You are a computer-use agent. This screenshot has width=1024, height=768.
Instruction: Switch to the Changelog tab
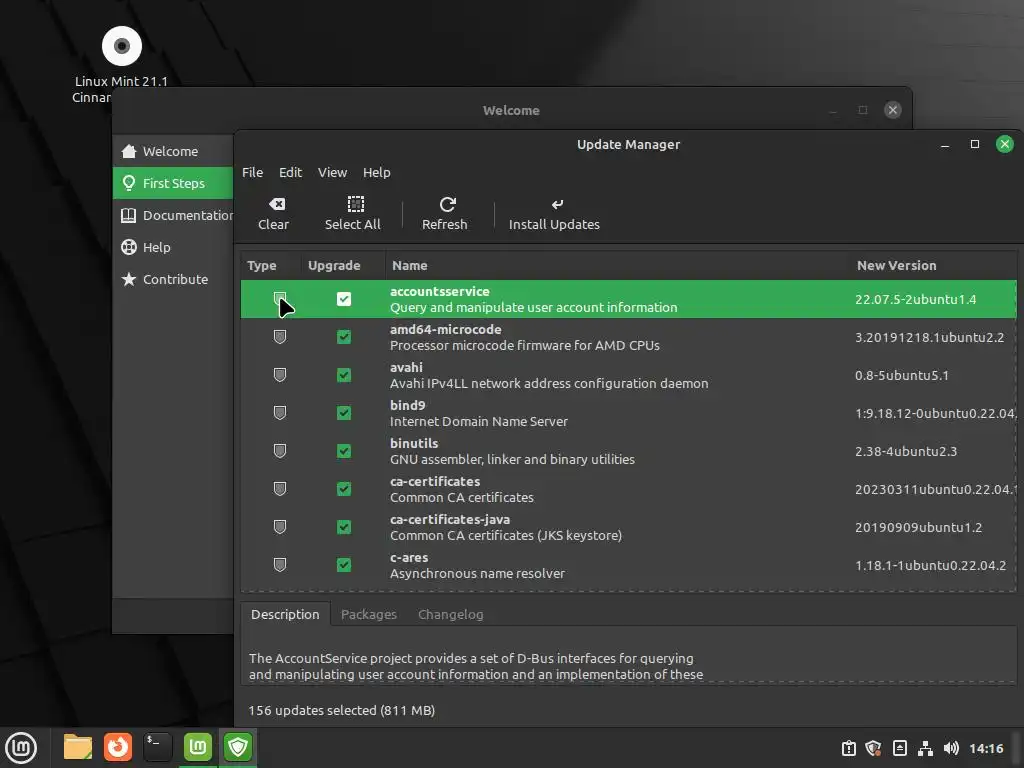coord(451,615)
